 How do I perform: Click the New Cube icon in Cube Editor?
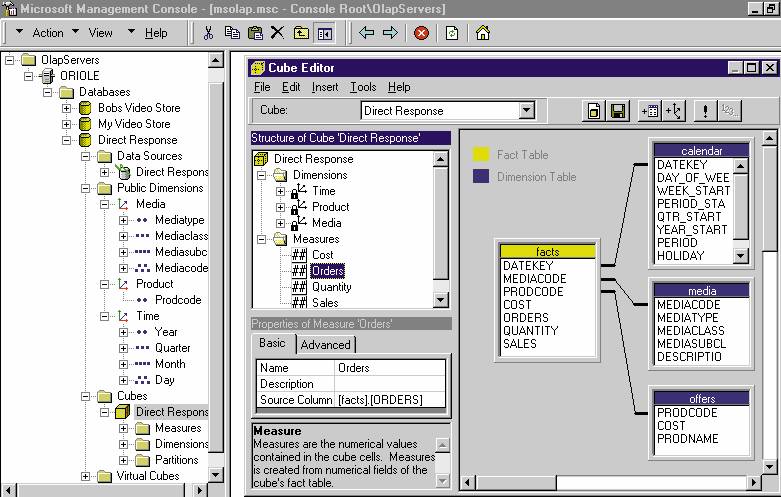(594, 111)
